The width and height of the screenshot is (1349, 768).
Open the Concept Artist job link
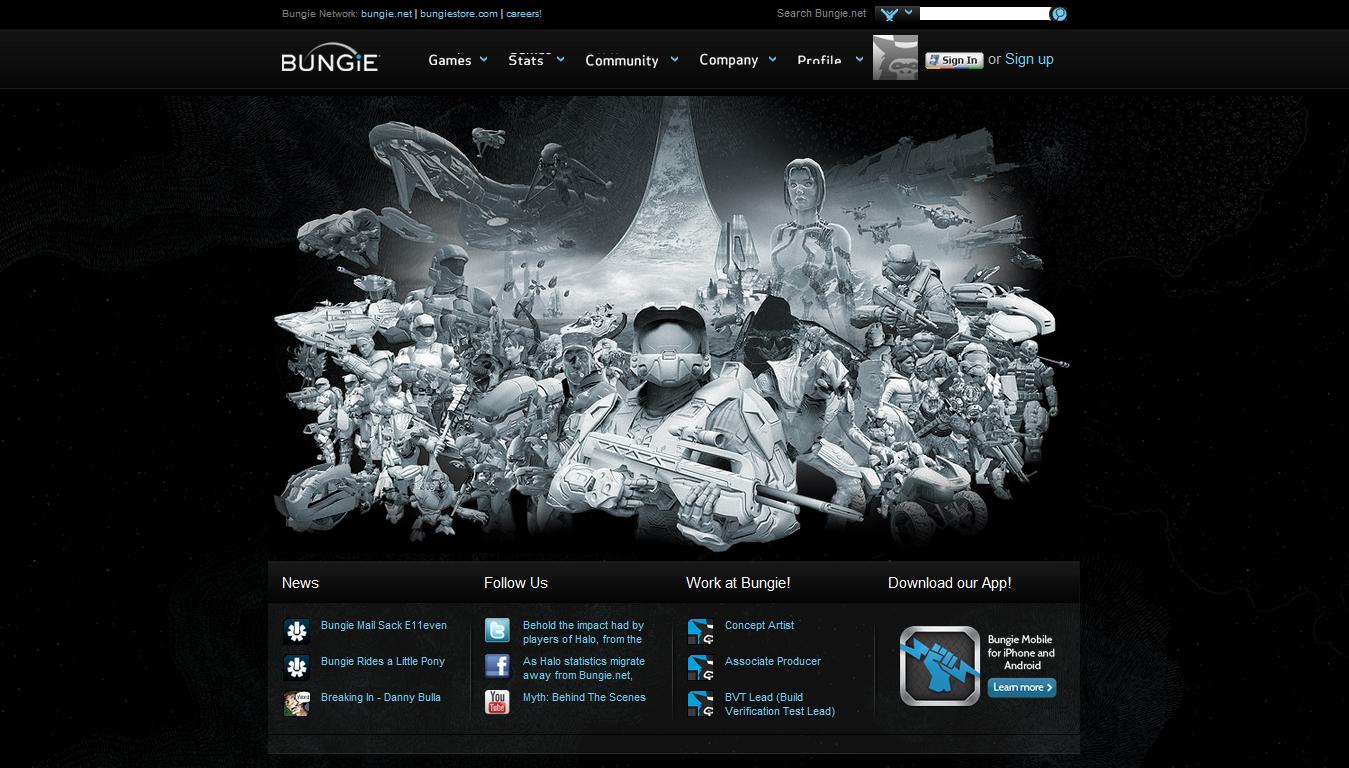pos(759,625)
